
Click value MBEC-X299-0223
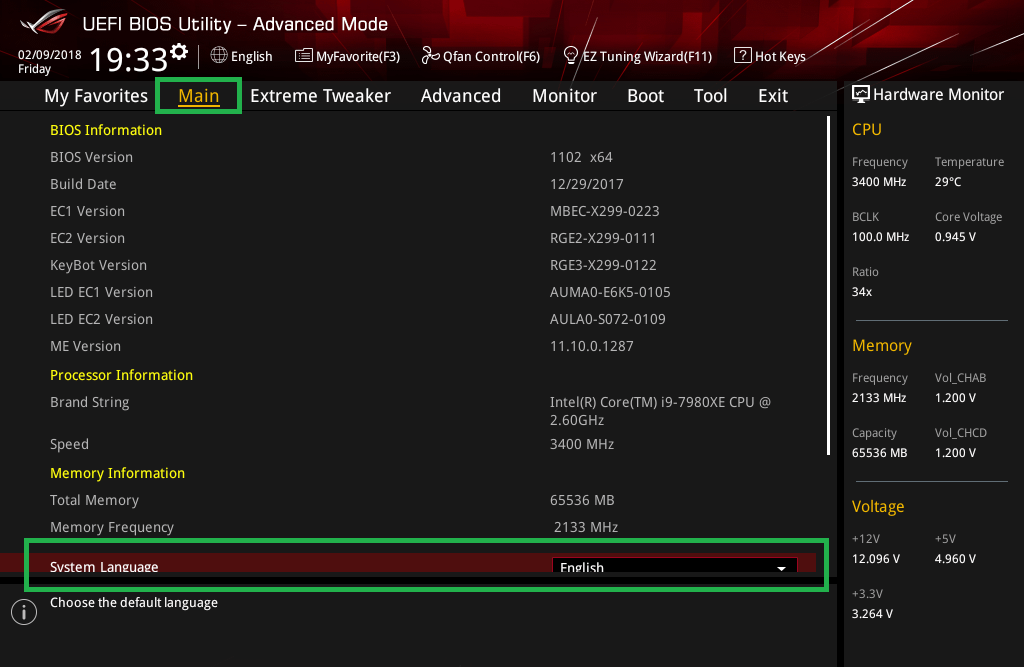tap(605, 211)
